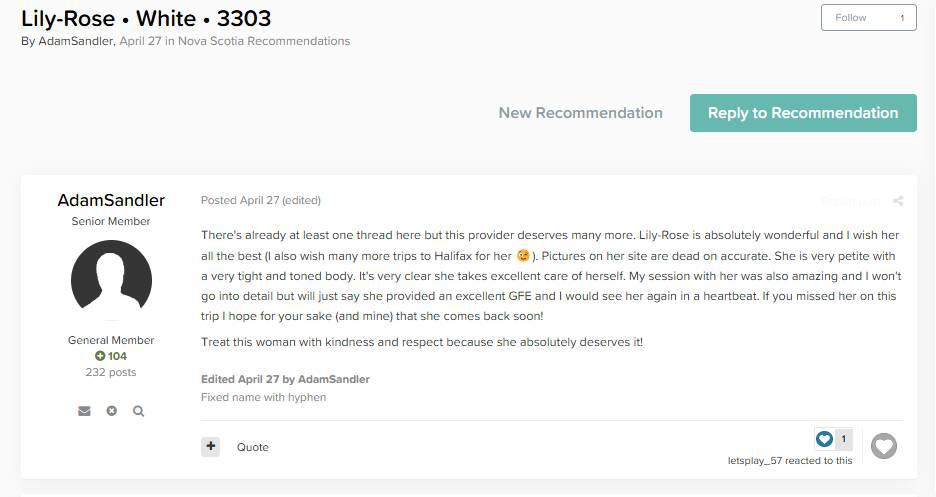Toggle the gray heart like button
Screen dimensions: 936x497
pos(883,446)
